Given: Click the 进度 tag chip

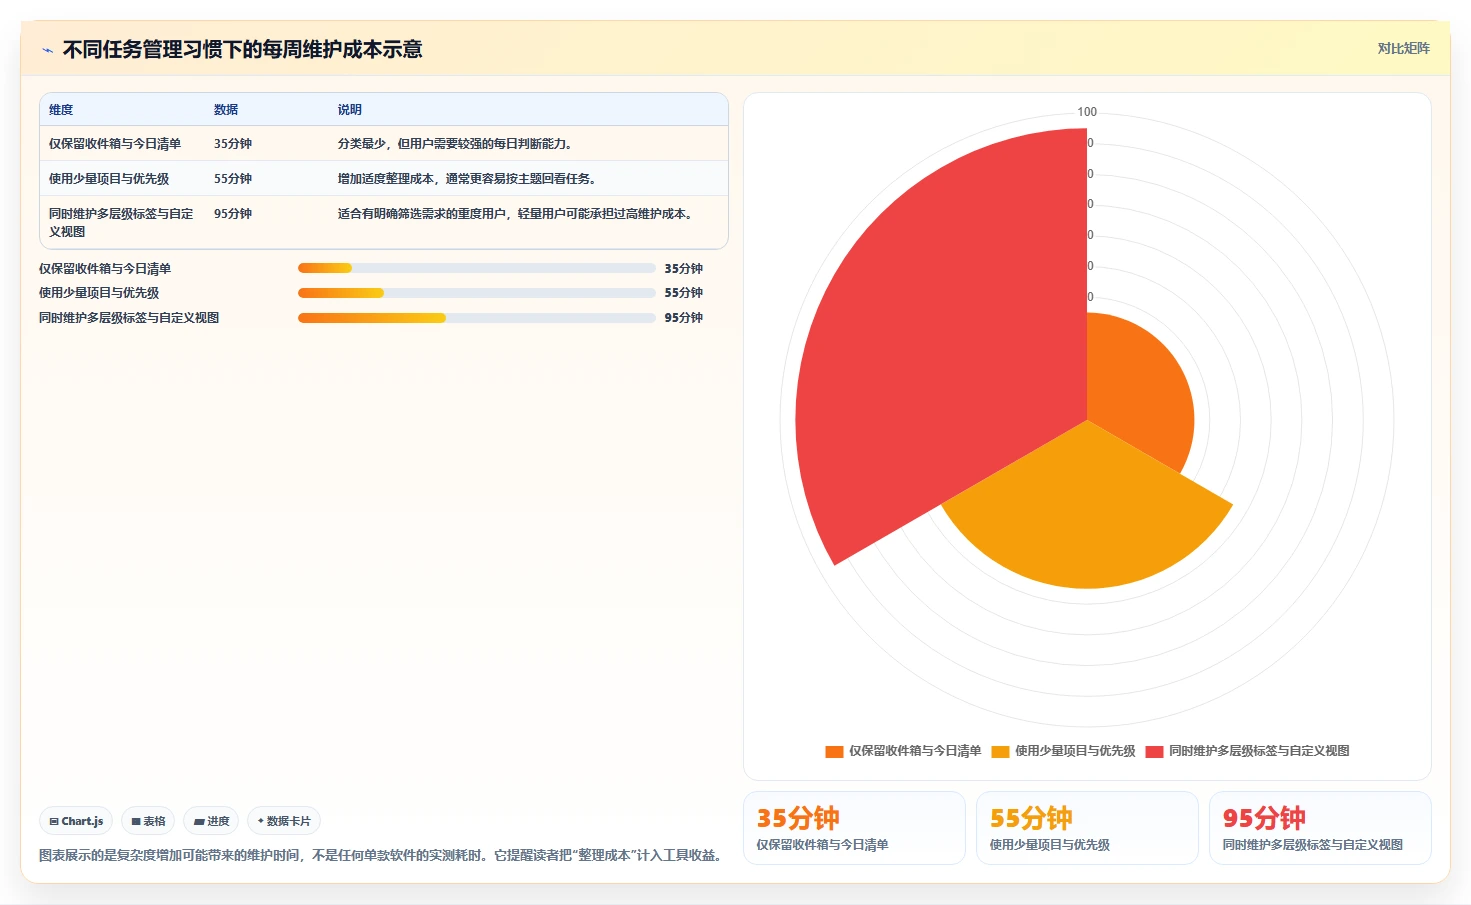Looking at the screenshot, I should coord(211,821).
